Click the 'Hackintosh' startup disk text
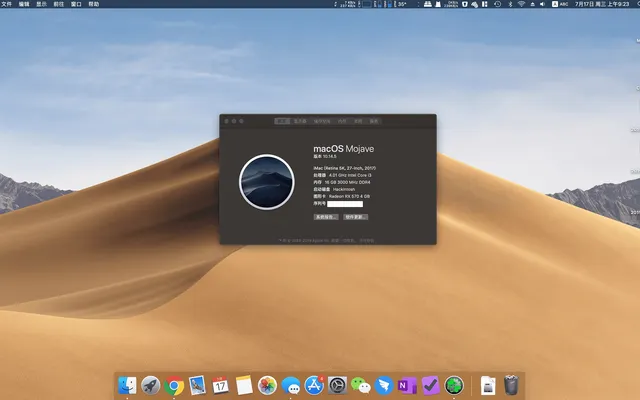Screen dimensions: 640x400 (344, 189)
